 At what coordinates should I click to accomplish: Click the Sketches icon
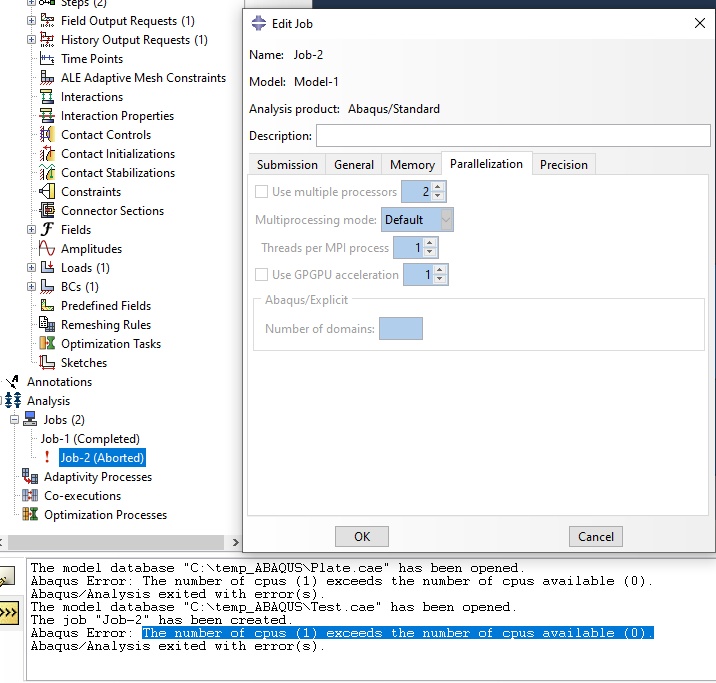(47, 363)
